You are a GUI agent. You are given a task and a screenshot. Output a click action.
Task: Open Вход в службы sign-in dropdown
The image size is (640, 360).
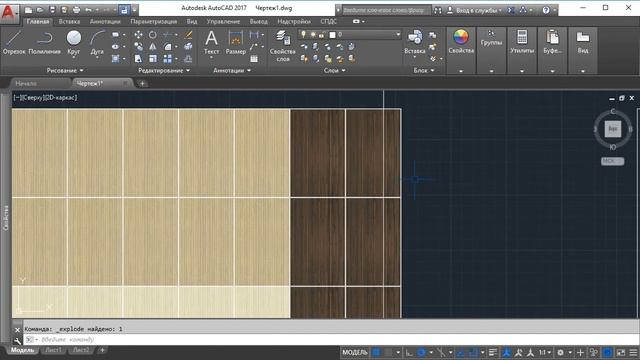[x=474, y=10]
